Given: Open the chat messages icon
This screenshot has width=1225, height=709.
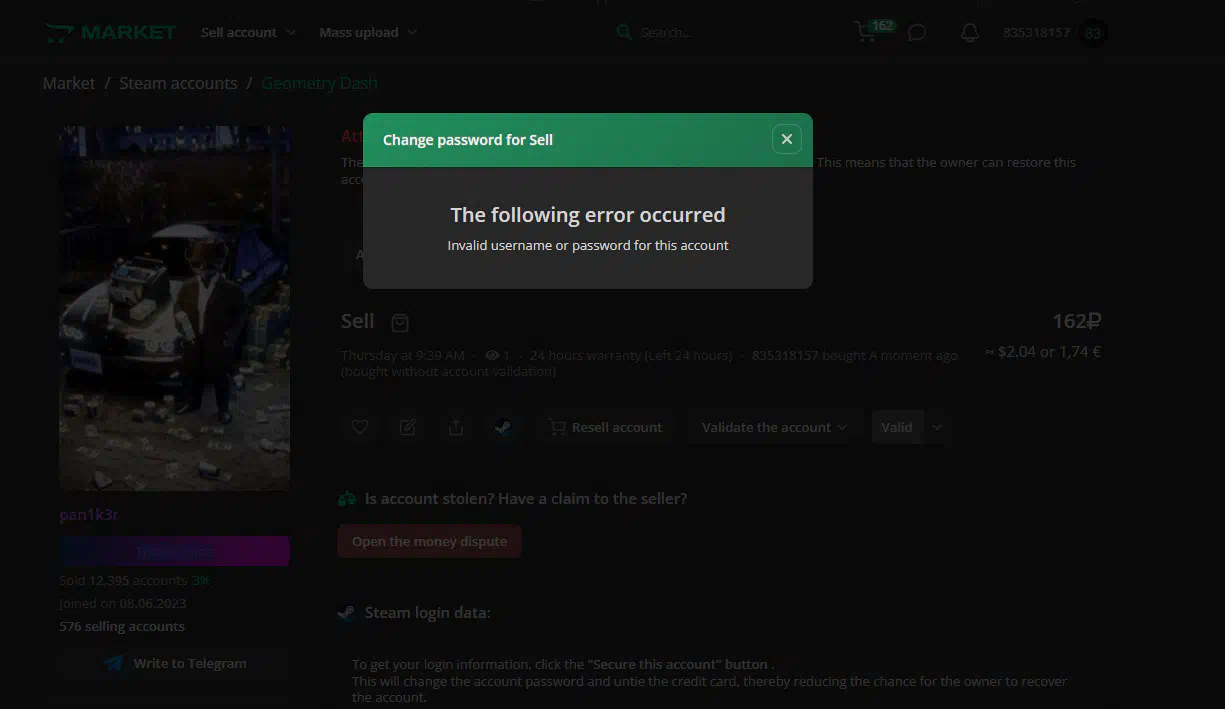Looking at the screenshot, I should tap(916, 33).
